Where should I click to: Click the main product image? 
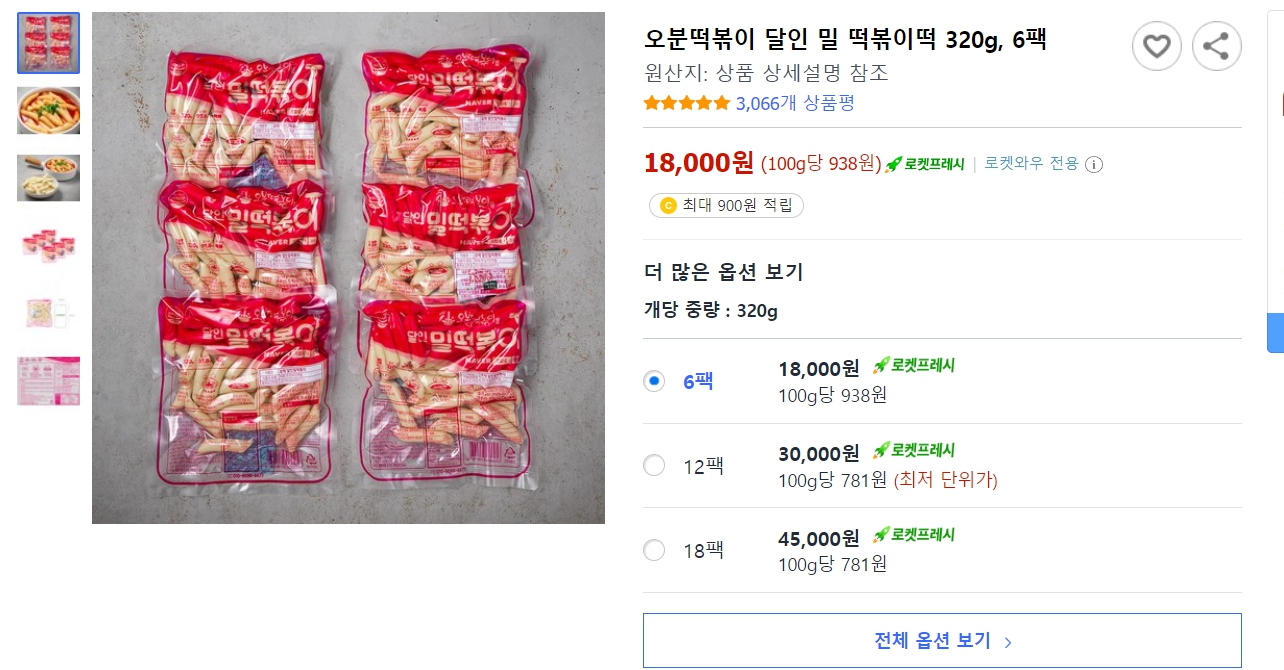(348, 268)
